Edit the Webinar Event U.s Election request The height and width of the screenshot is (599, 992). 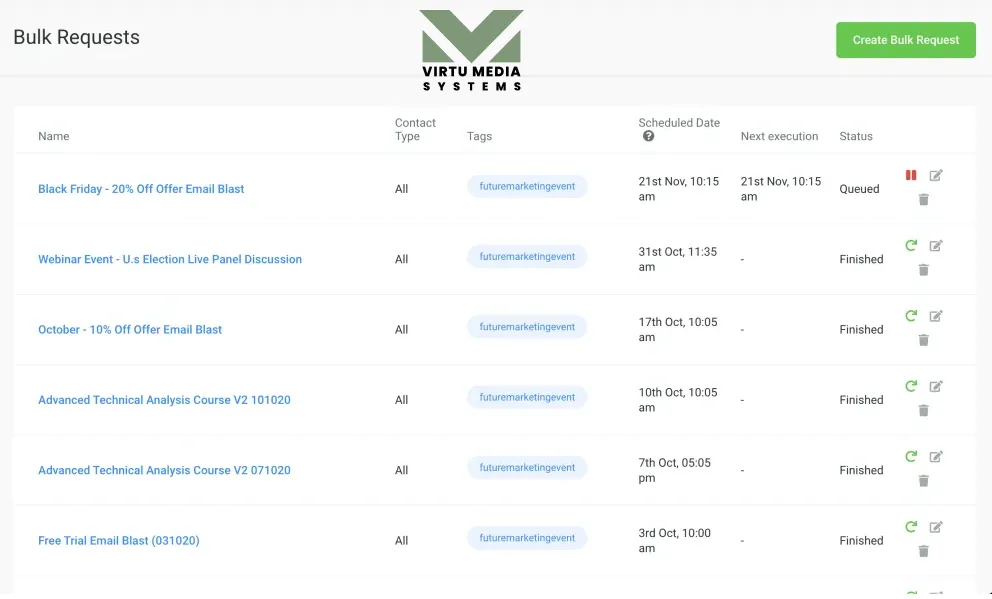coord(936,245)
